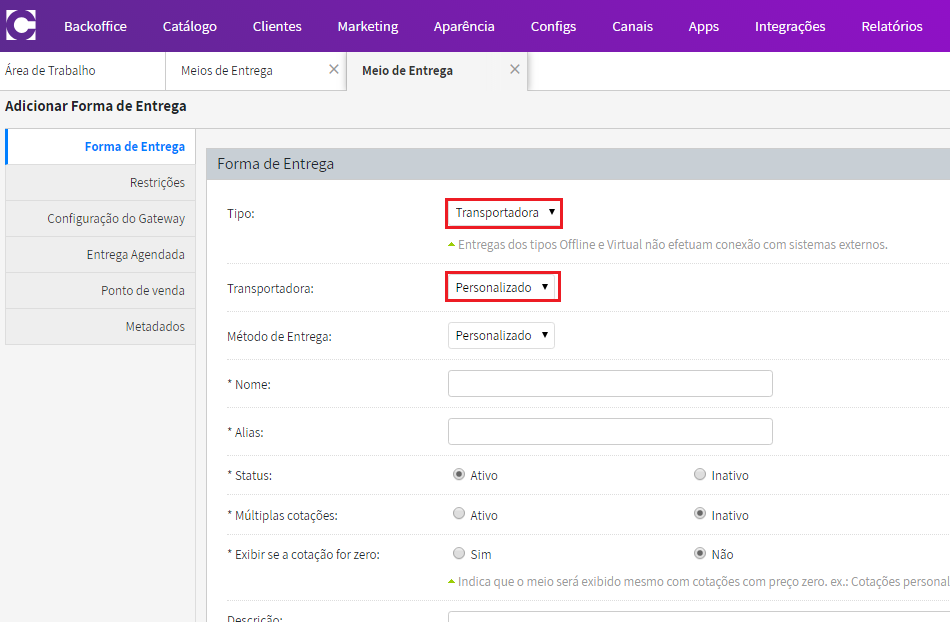950x622 pixels.
Task: Open Metadados sidebar section
Action: click(x=101, y=326)
